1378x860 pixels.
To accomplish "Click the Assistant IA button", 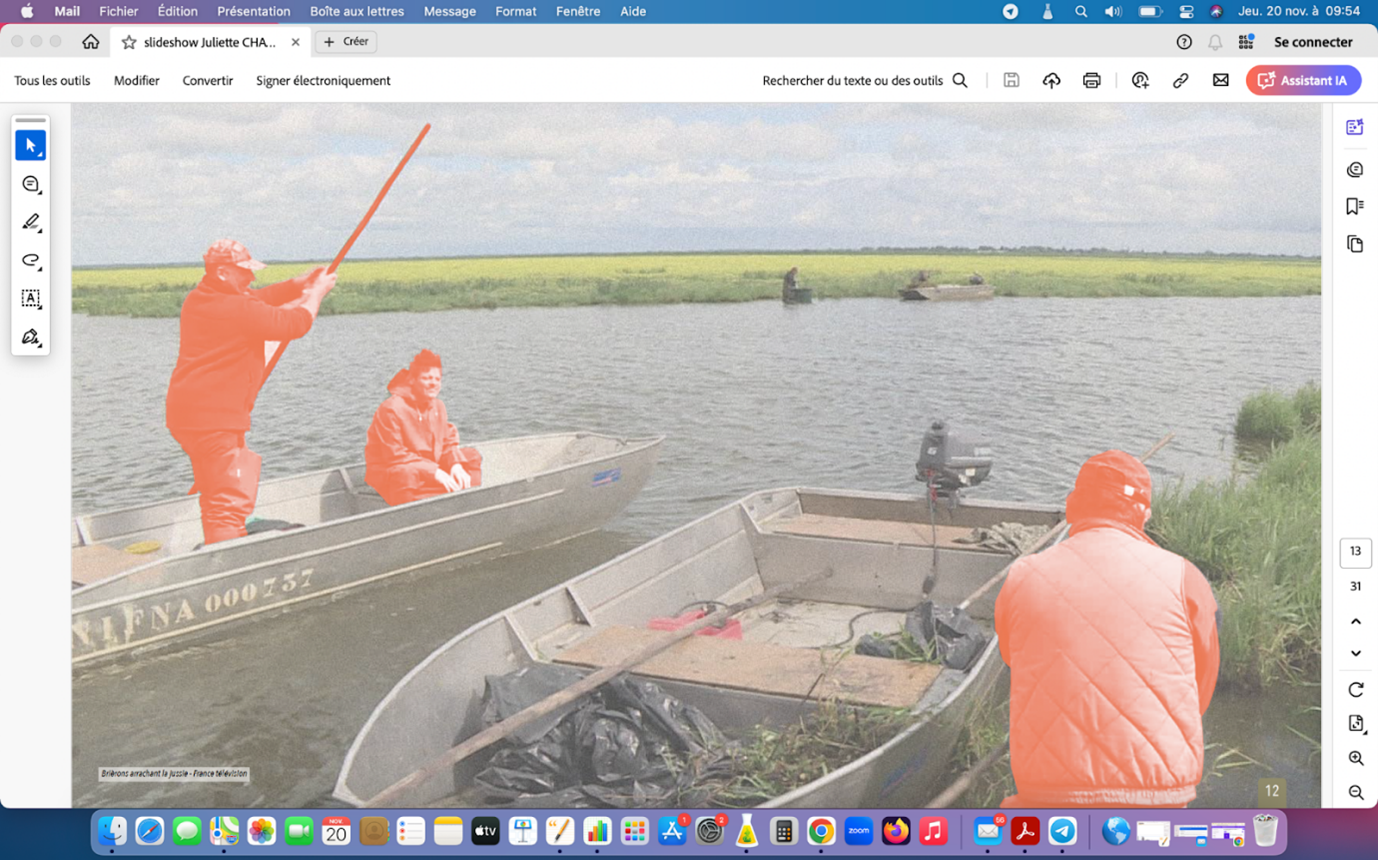I will click(x=1303, y=81).
